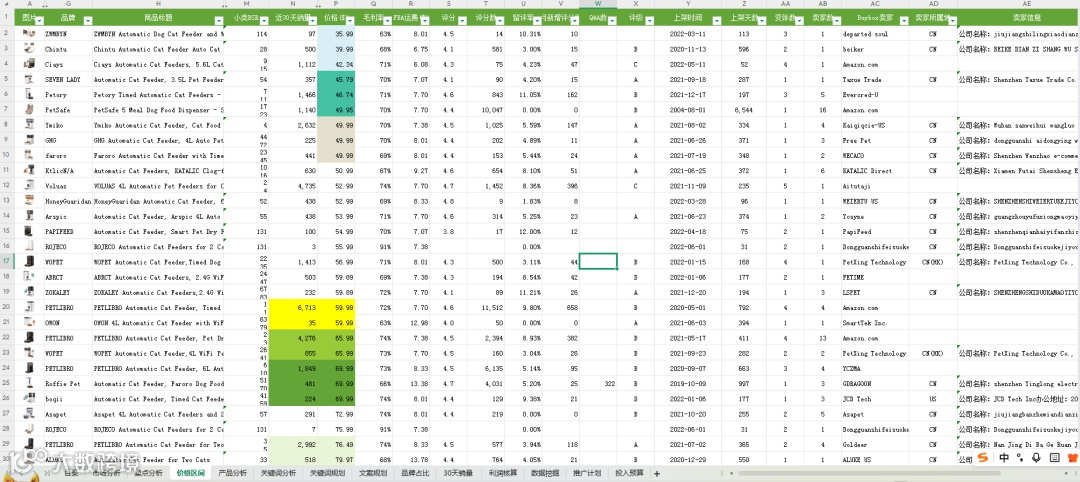This screenshot has width=1080, height=482.
Task: Open the 毛利率 column filter dropdown
Action: tap(387, 21)
